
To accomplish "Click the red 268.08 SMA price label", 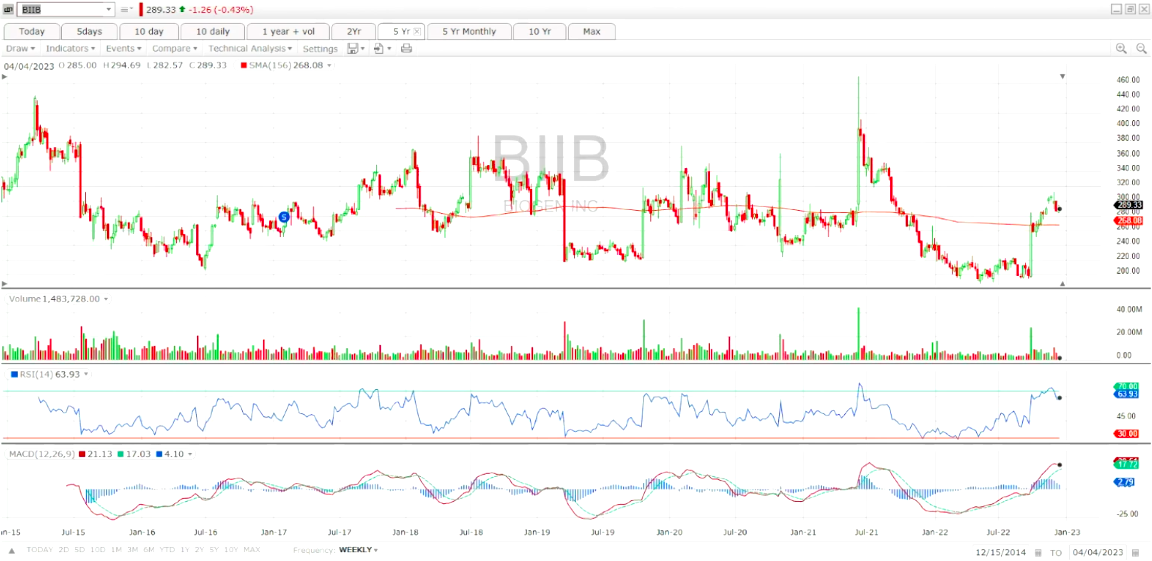I will coord(1127,220).
